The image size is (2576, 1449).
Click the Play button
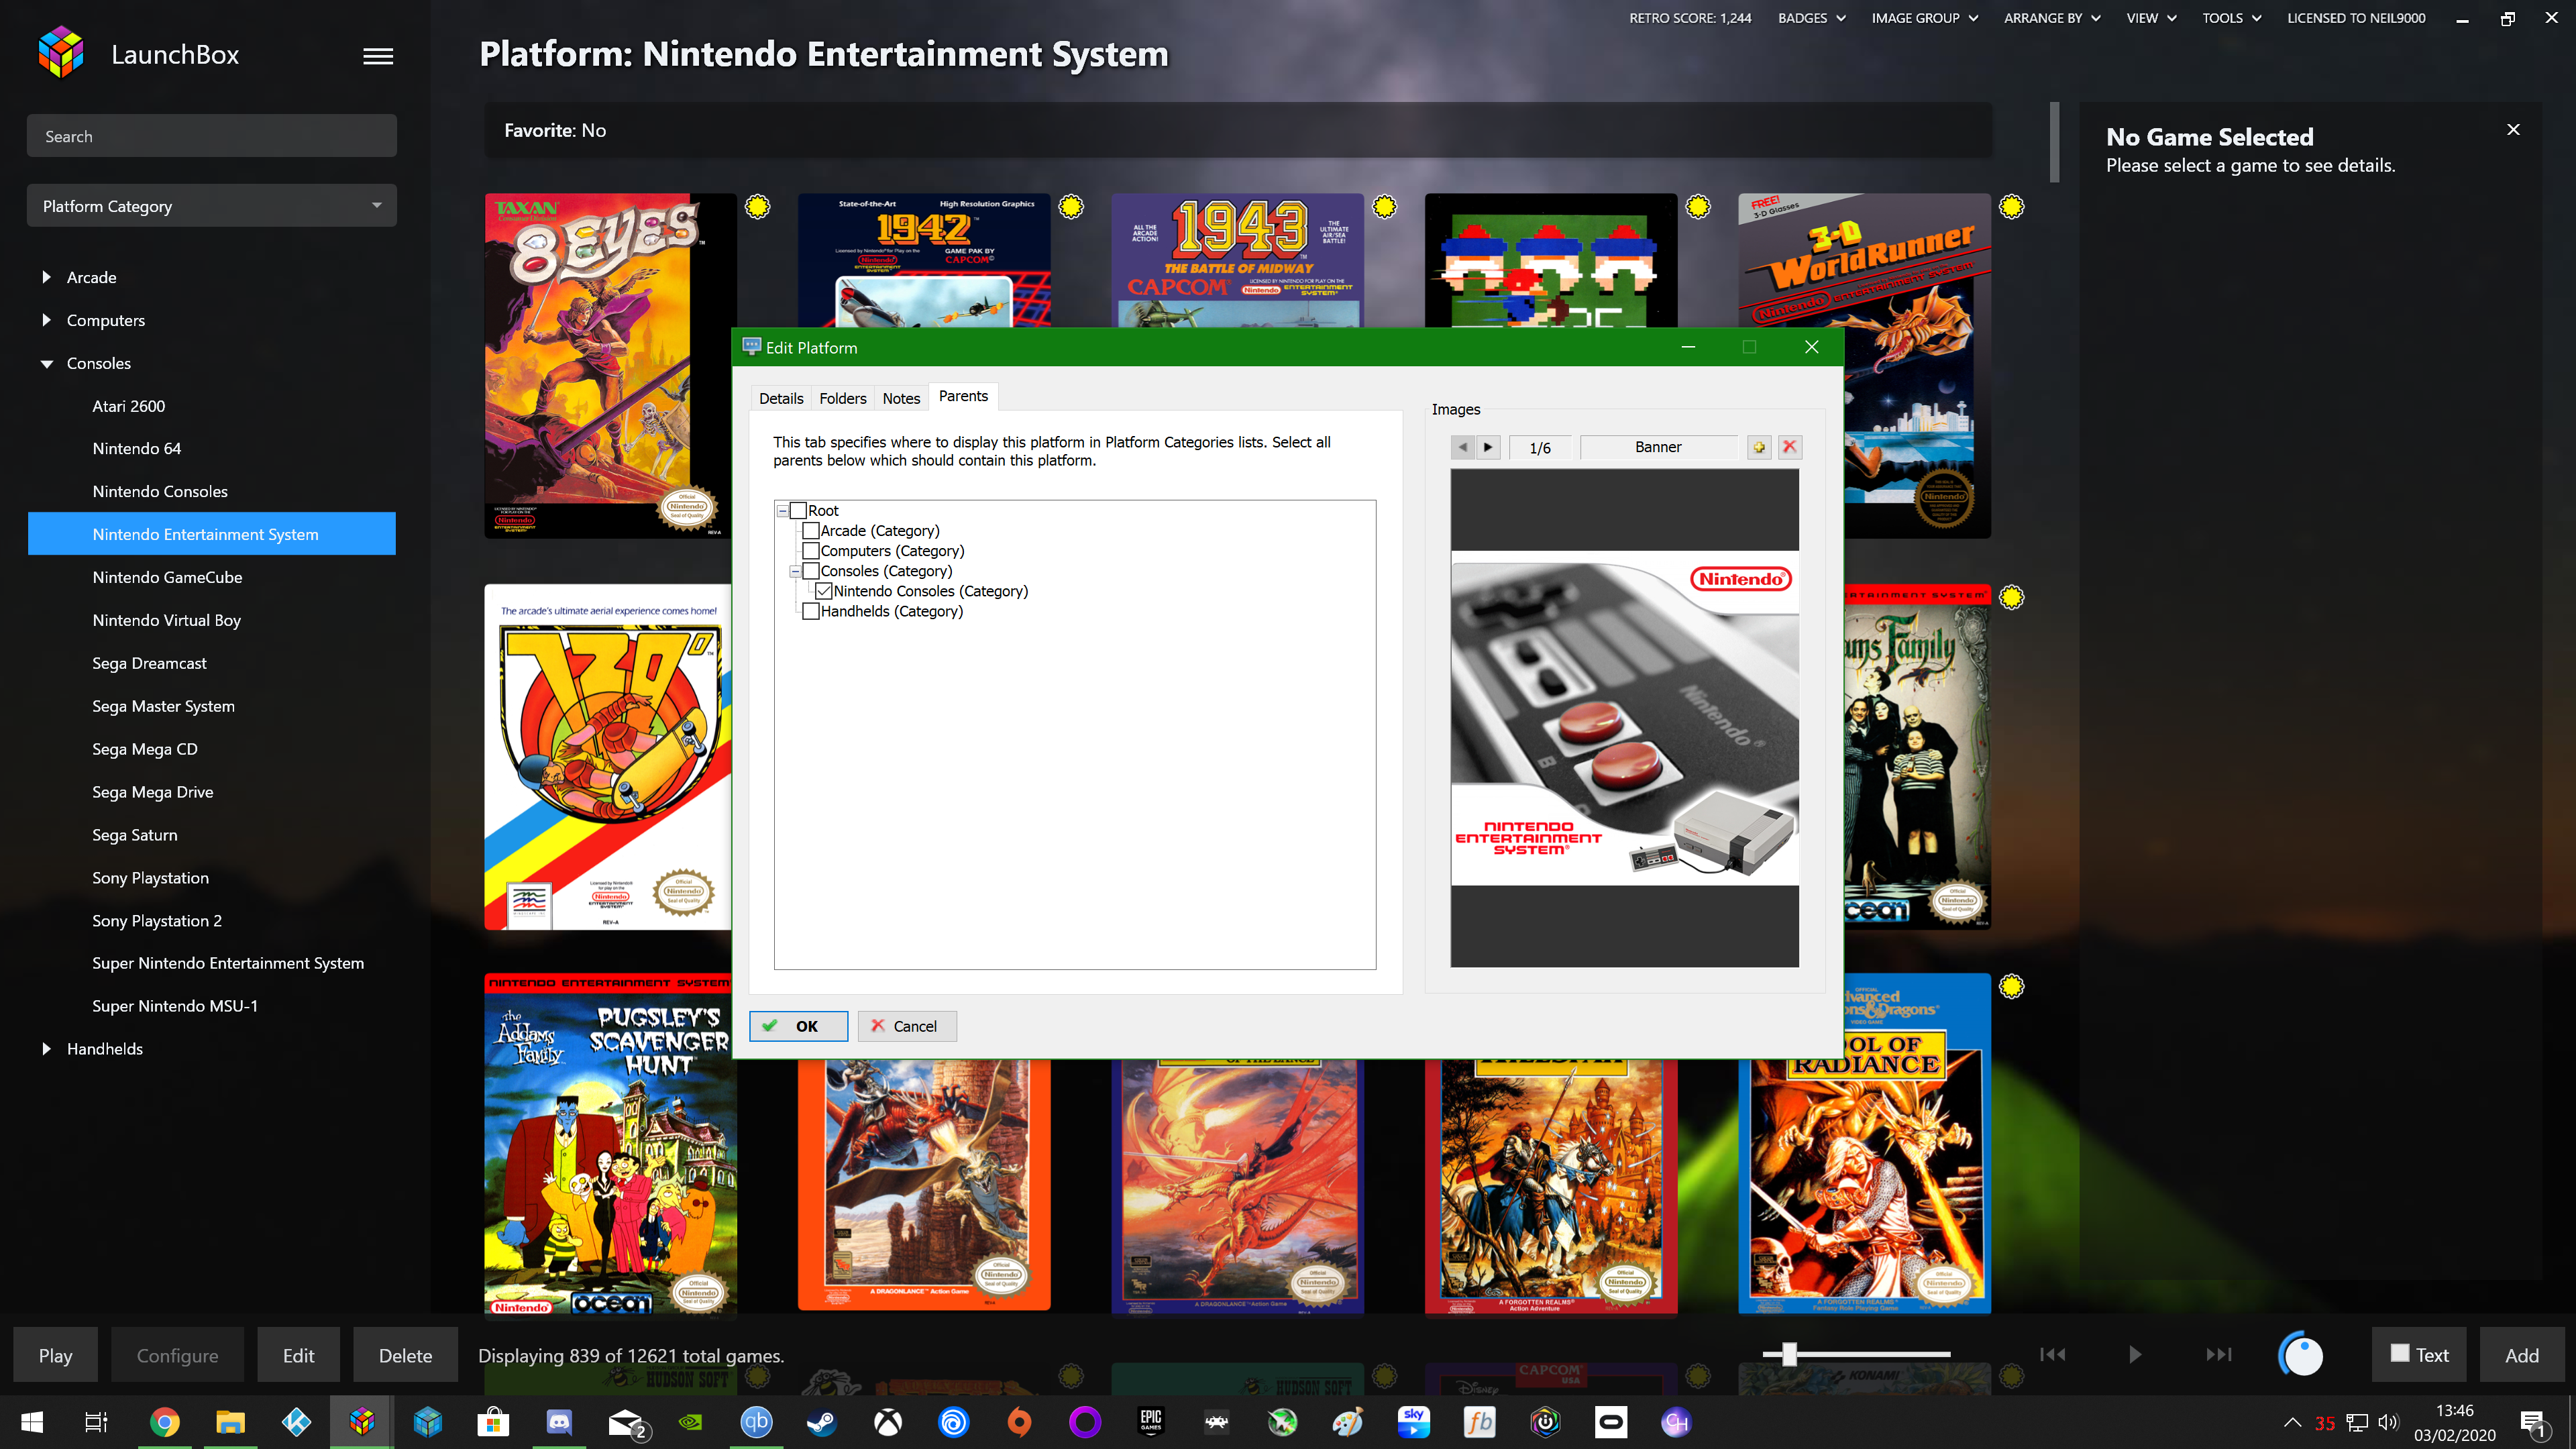pos(56,1355)
